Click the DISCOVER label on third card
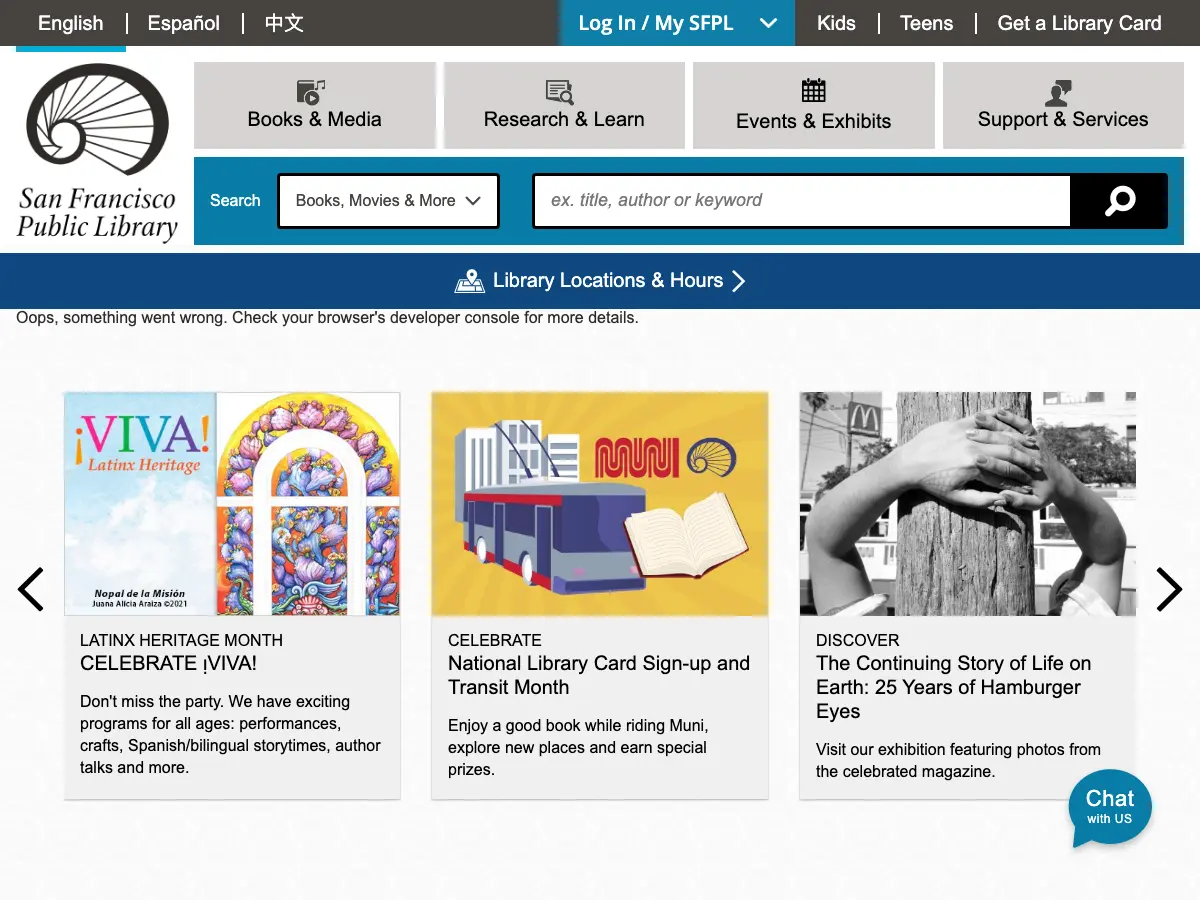Image resolution: width=1200 pixels, height=900 pixels. (x=858, y=640)
